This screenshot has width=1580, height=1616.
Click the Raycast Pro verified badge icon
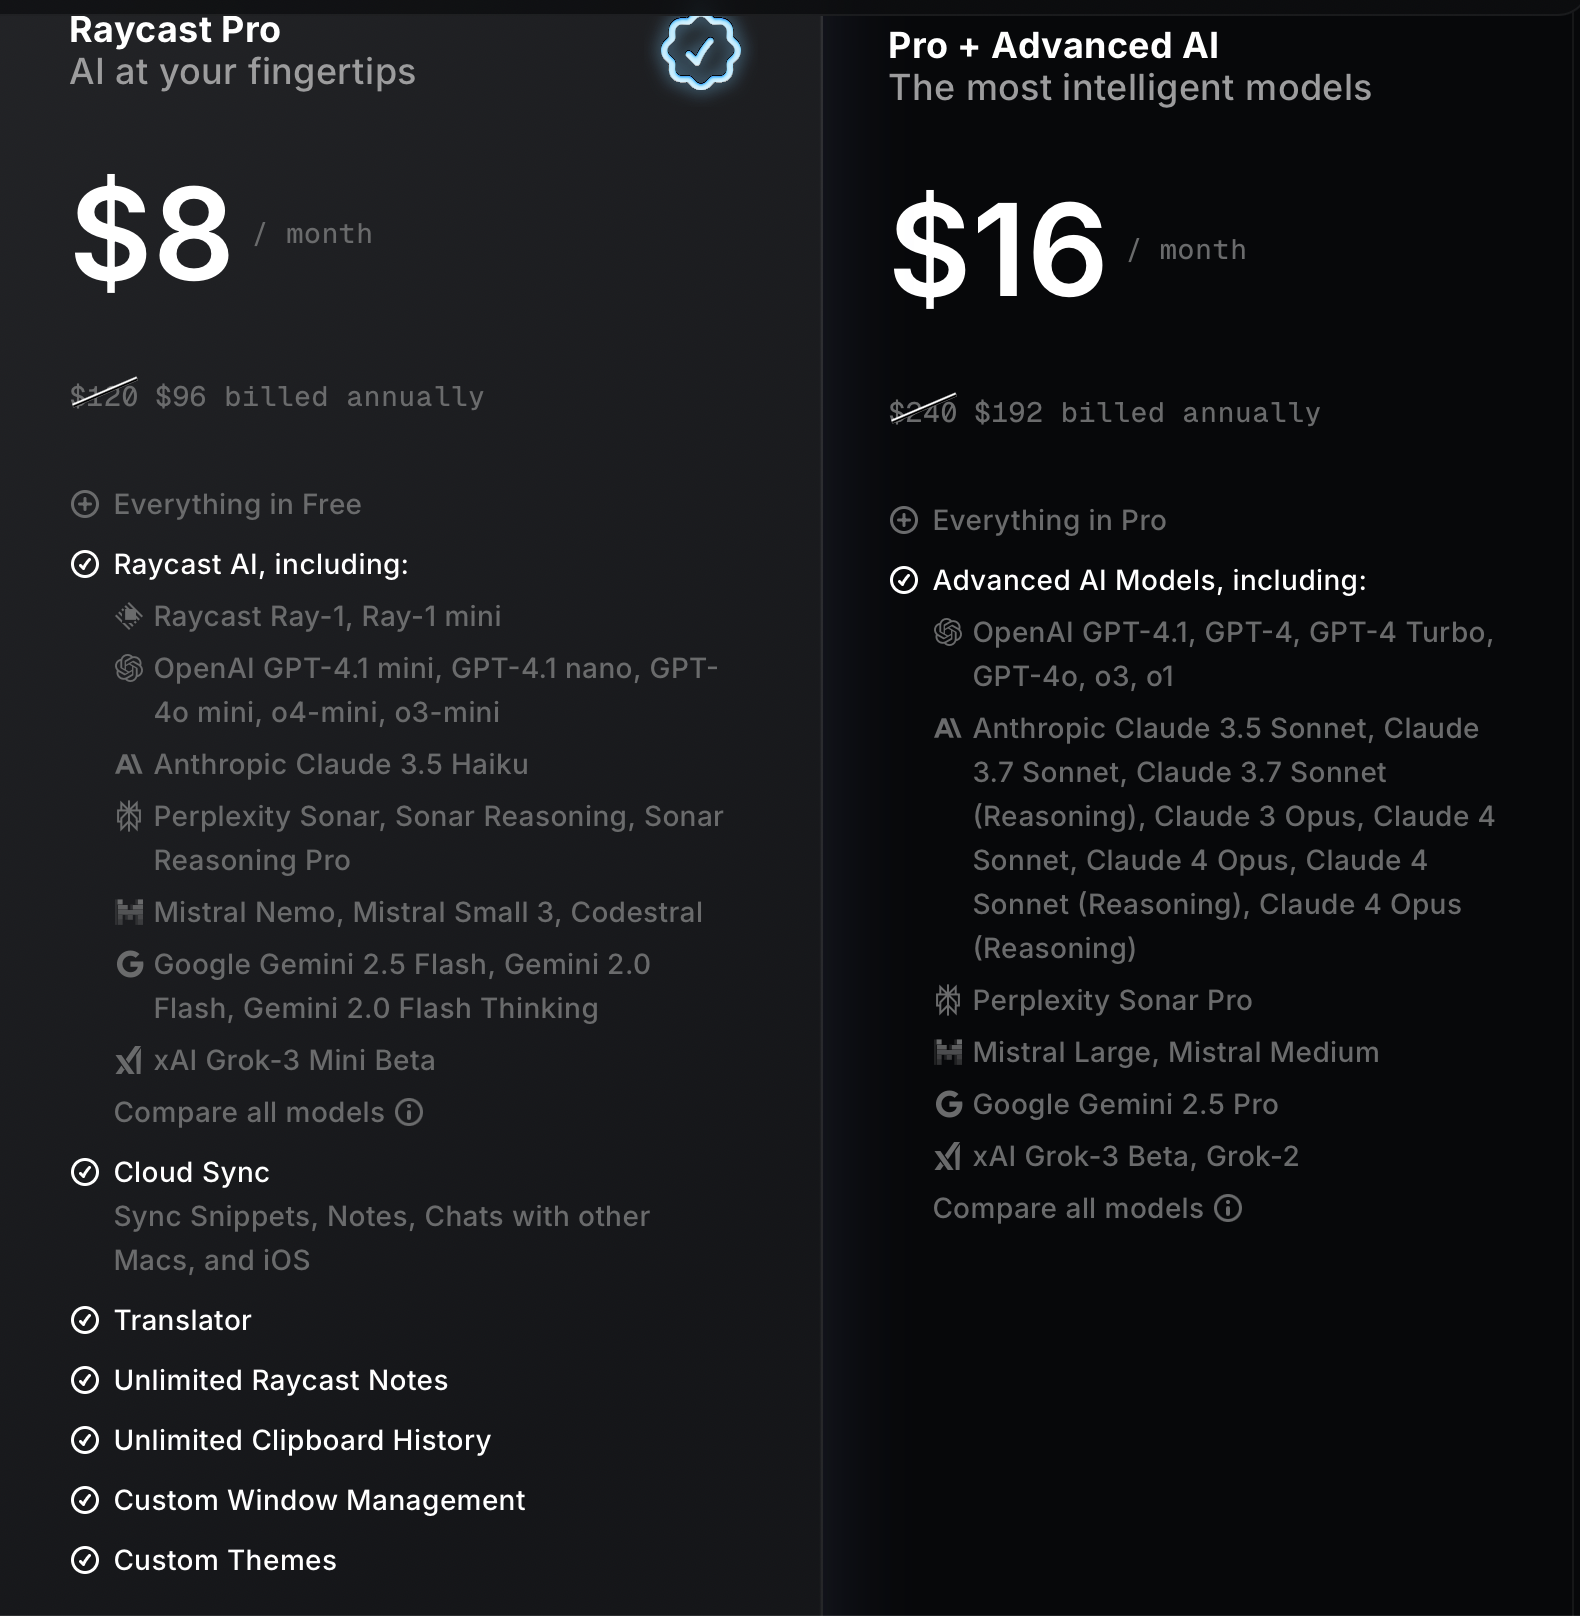pyautogui.click(x=700, y=51)
